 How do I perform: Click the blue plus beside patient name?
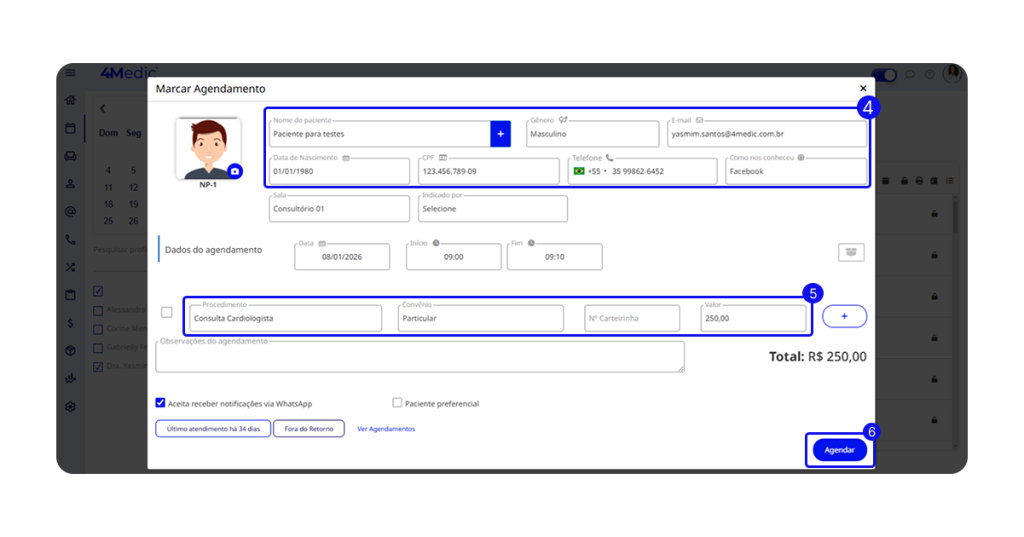click(x=500, y=134)
